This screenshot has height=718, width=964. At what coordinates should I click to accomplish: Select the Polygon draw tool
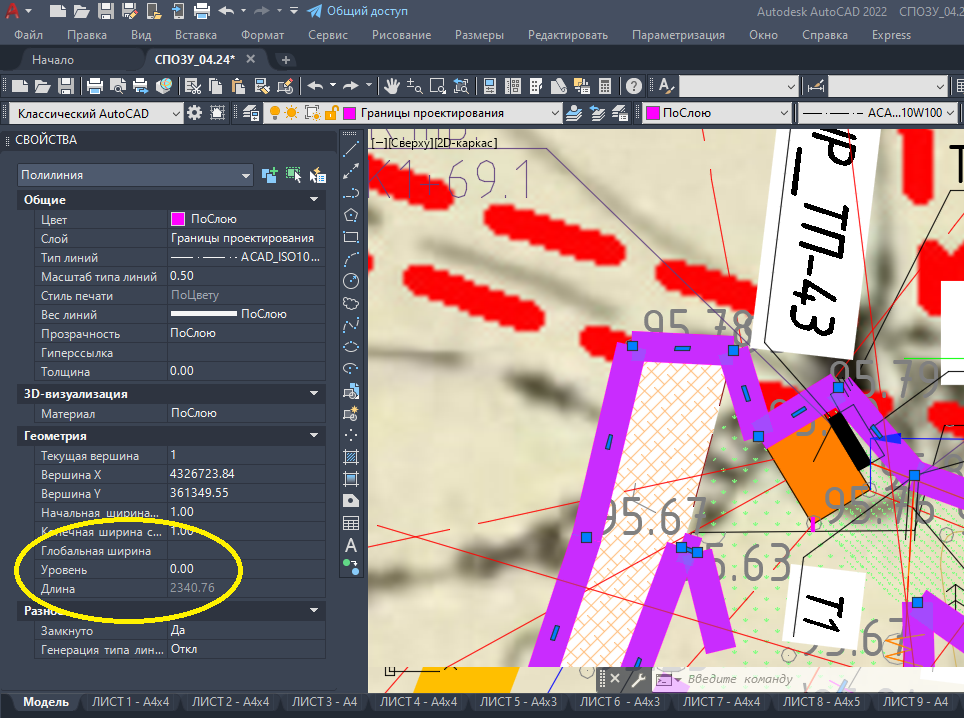(x=350, y=215)
